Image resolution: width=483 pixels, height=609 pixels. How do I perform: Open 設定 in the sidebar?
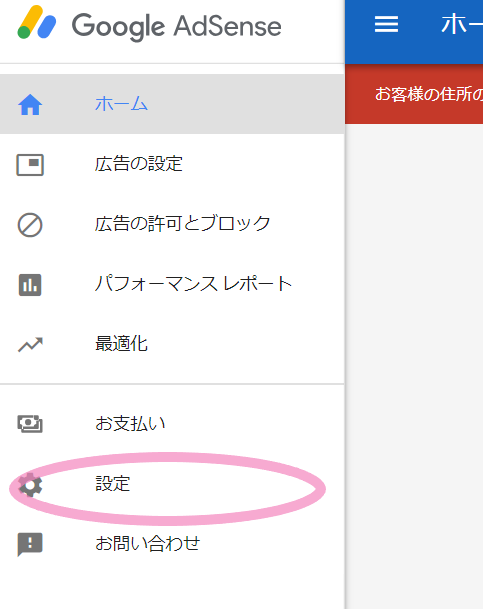point(172,484)
